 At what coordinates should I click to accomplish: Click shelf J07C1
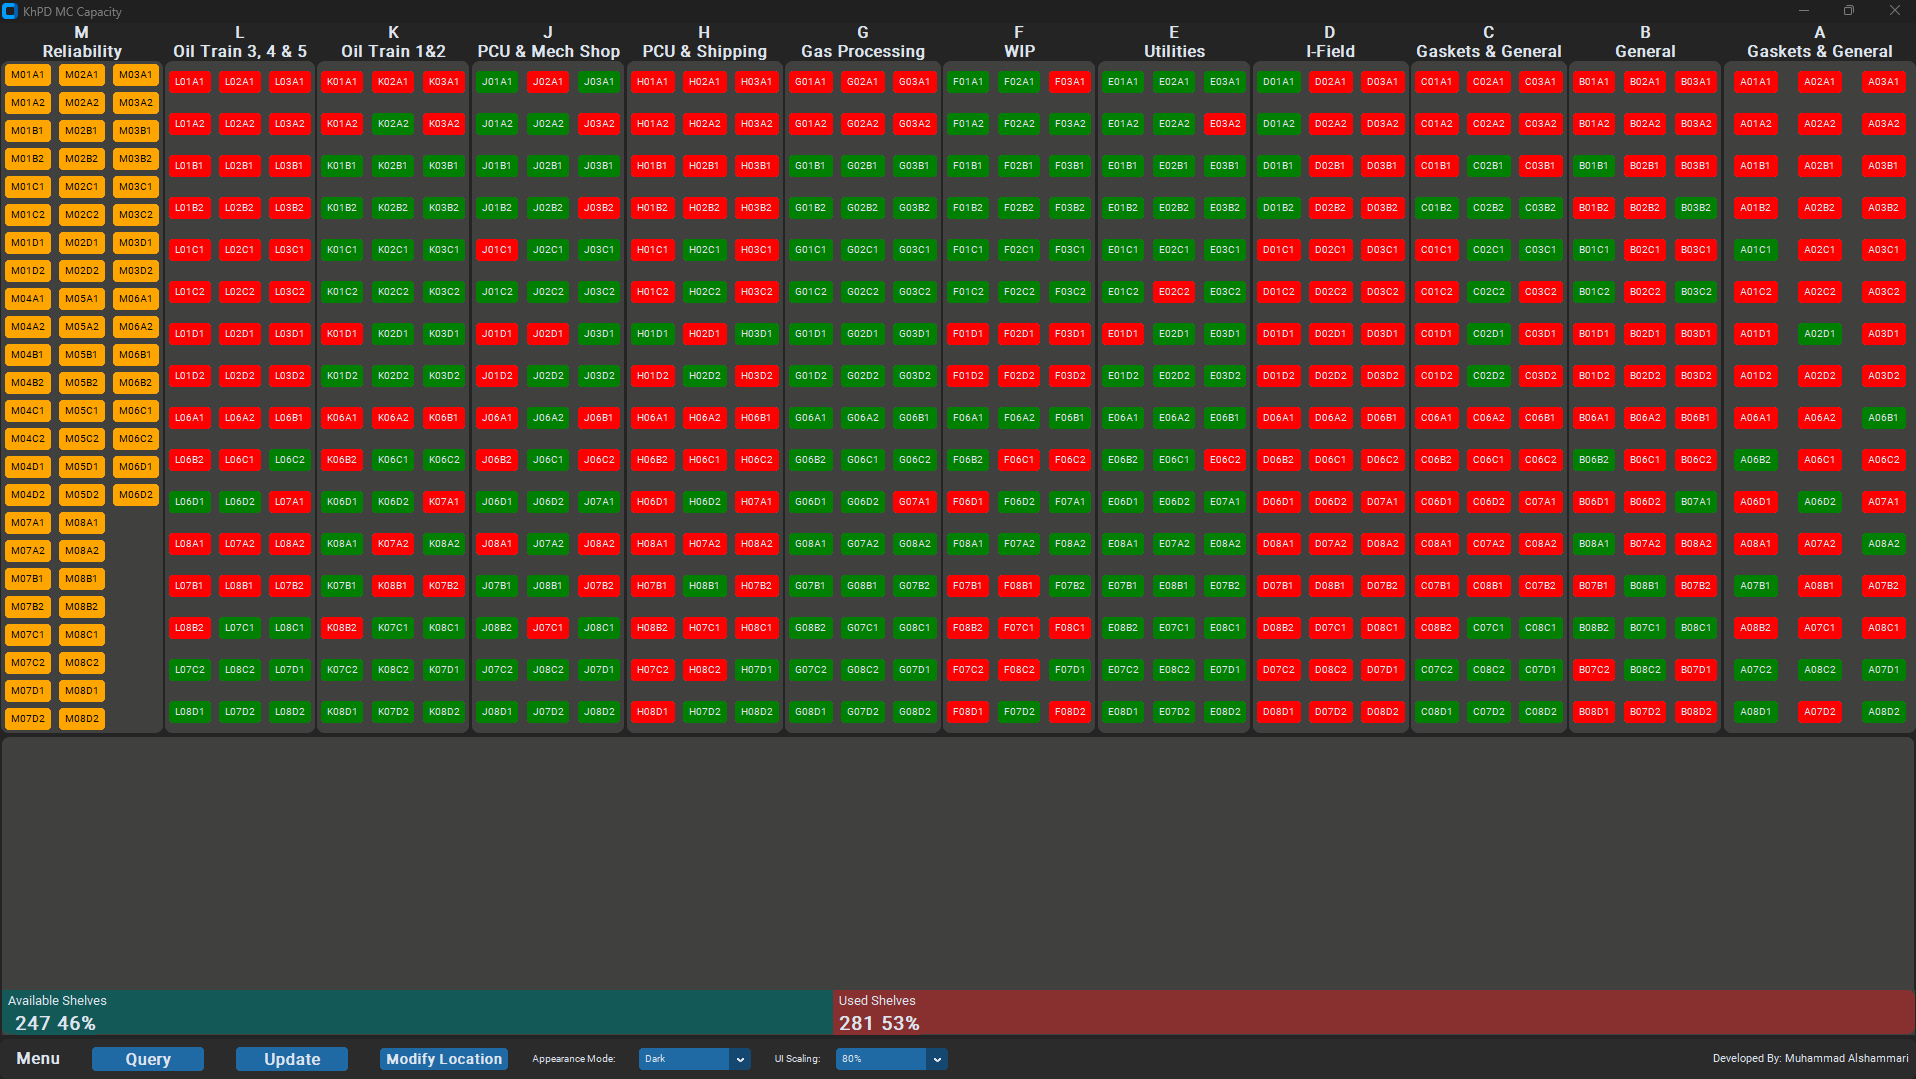point(548,628)
